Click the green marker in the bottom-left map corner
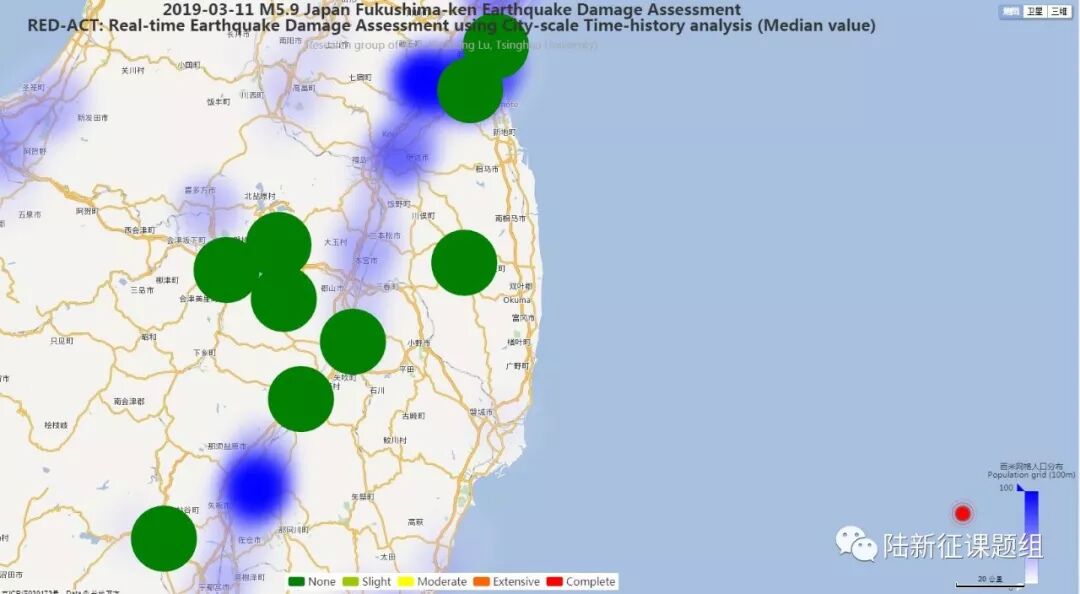 pos(164,538)
